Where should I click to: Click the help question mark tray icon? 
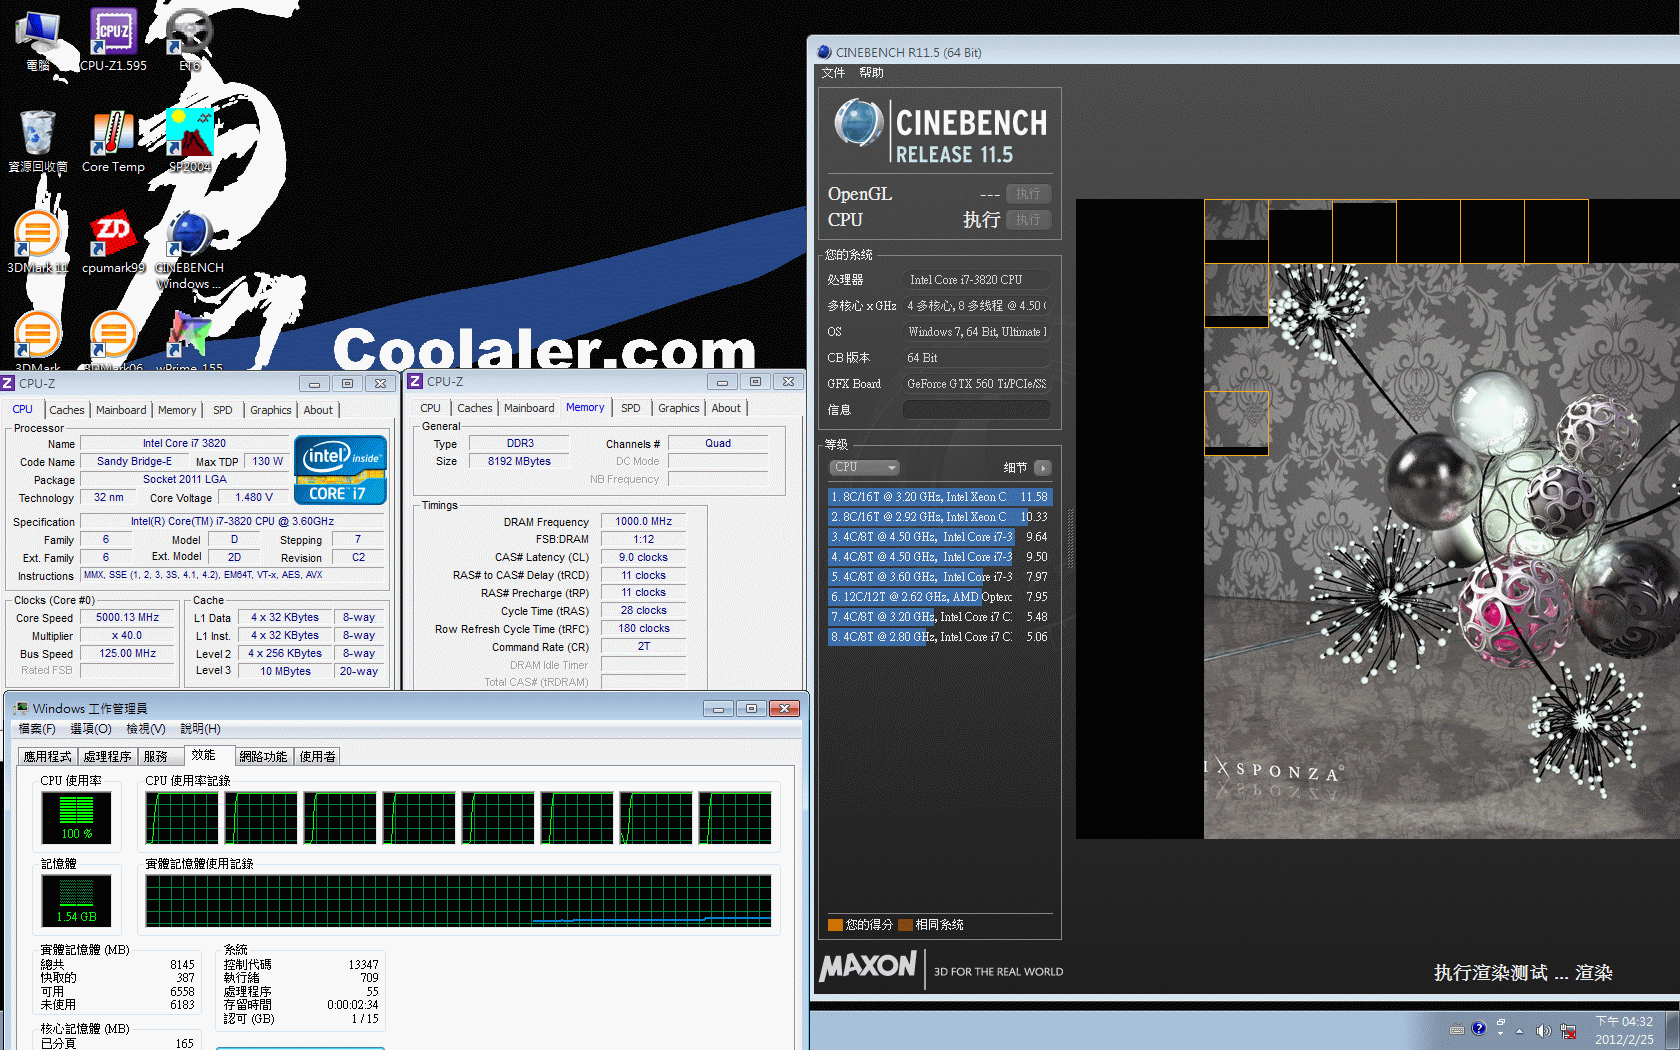(1479, 1029)
